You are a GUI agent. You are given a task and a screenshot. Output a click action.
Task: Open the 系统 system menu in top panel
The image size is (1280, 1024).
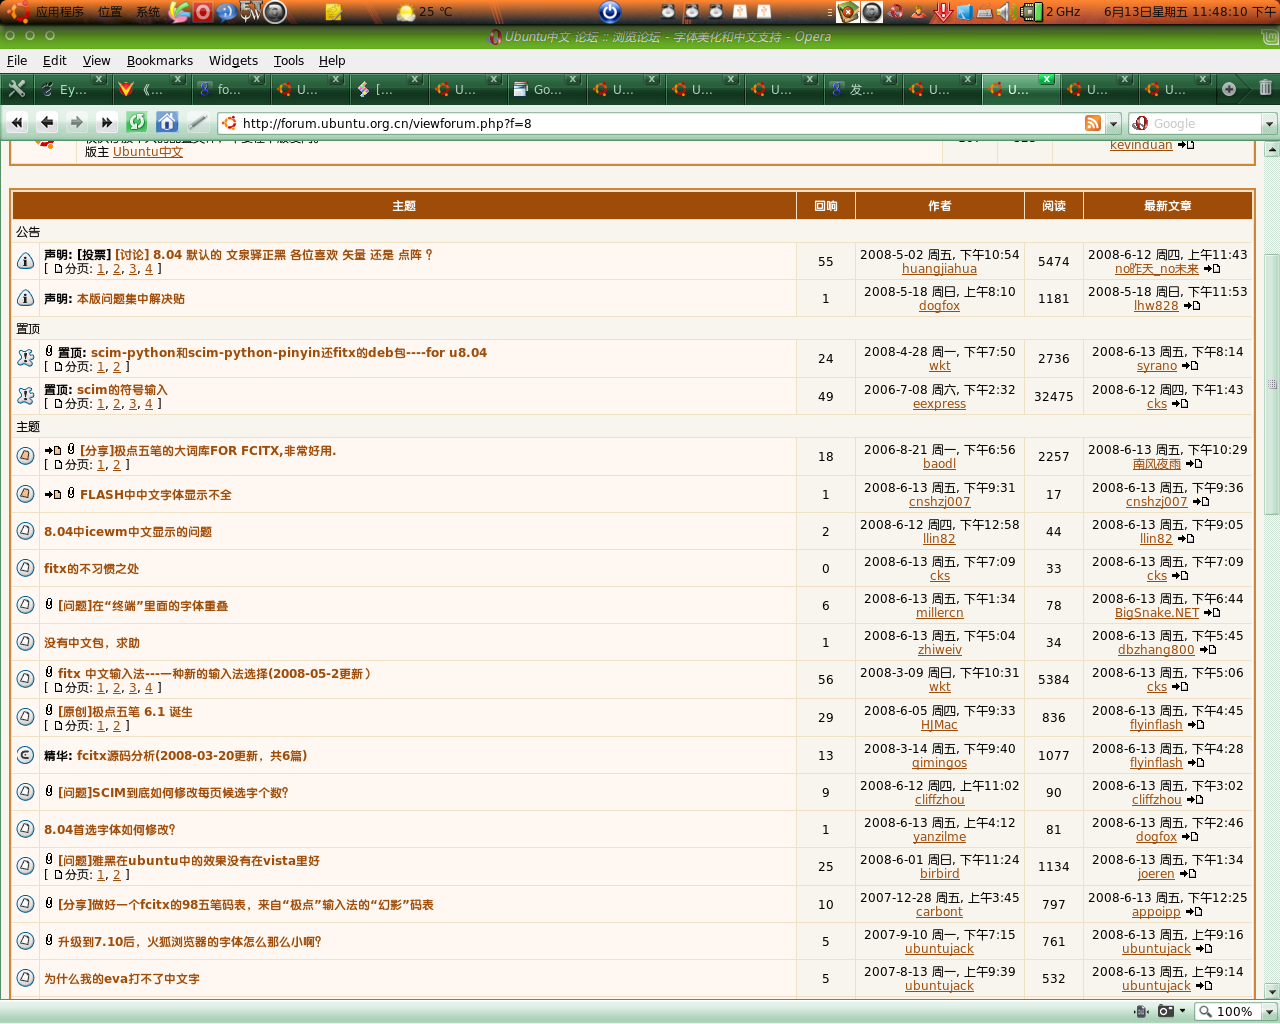click(x=148, y=12)
